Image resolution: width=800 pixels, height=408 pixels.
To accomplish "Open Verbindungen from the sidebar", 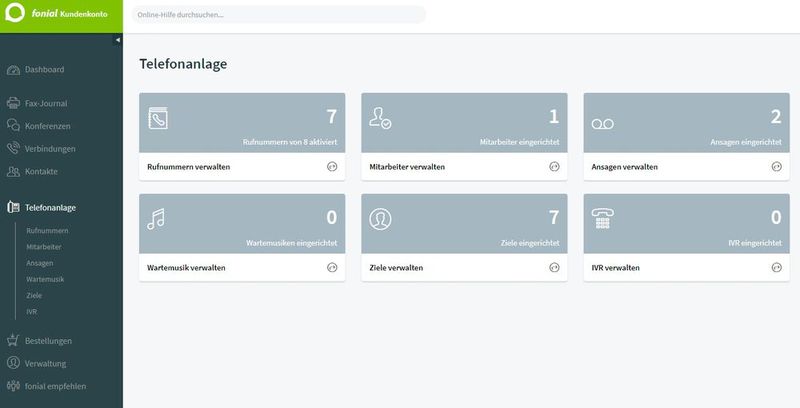I will coord(50,149).
